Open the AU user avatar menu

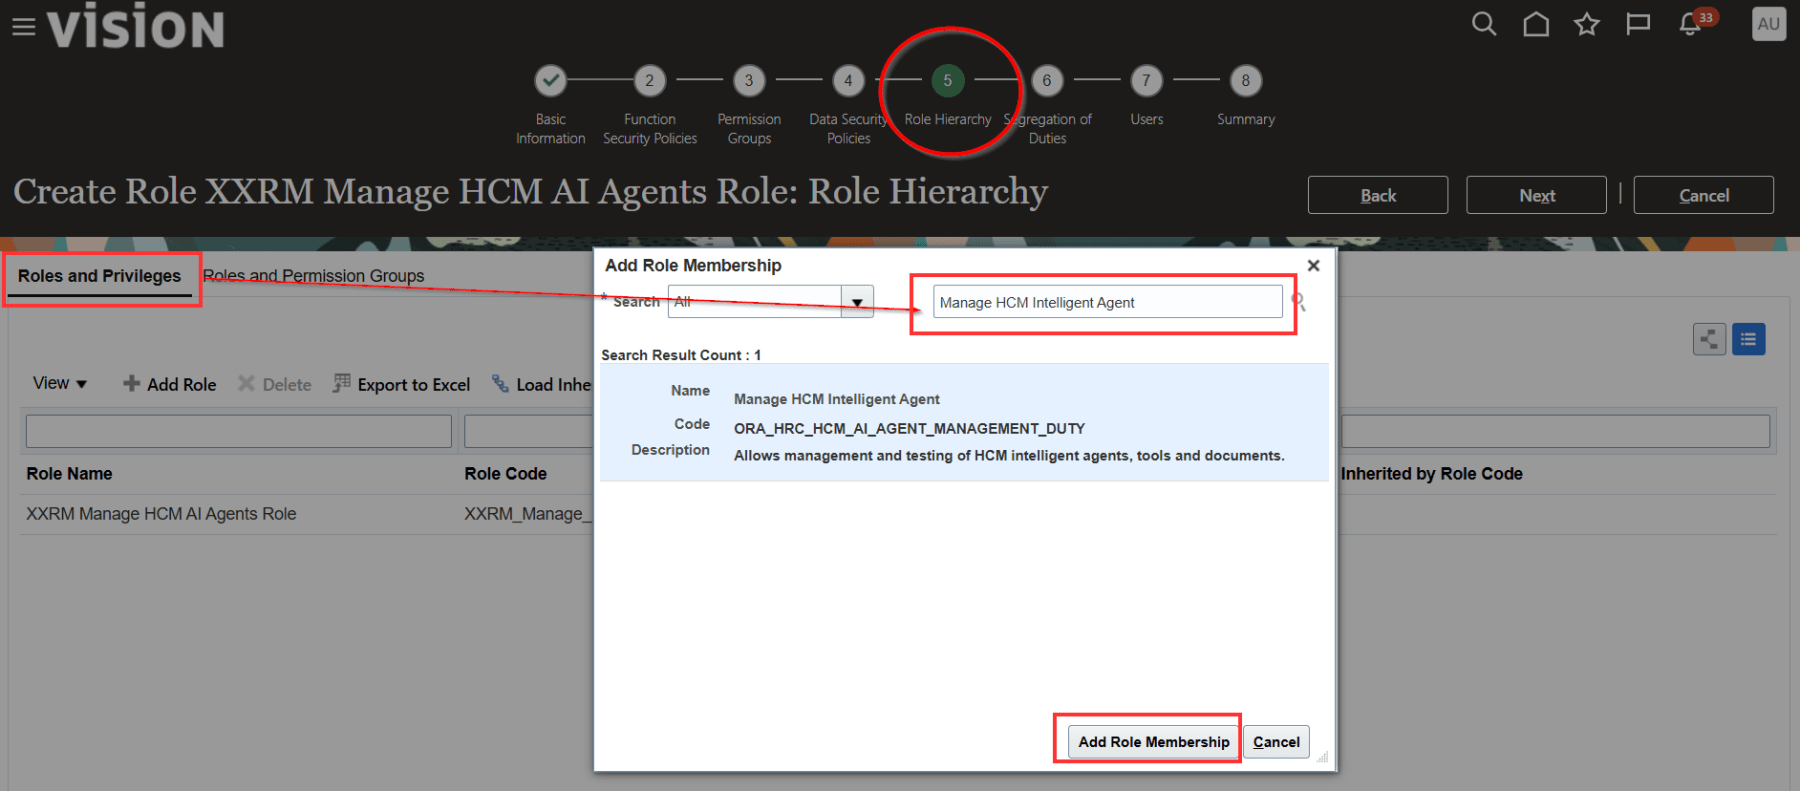pyautogui.click(x=1768, y=24)
